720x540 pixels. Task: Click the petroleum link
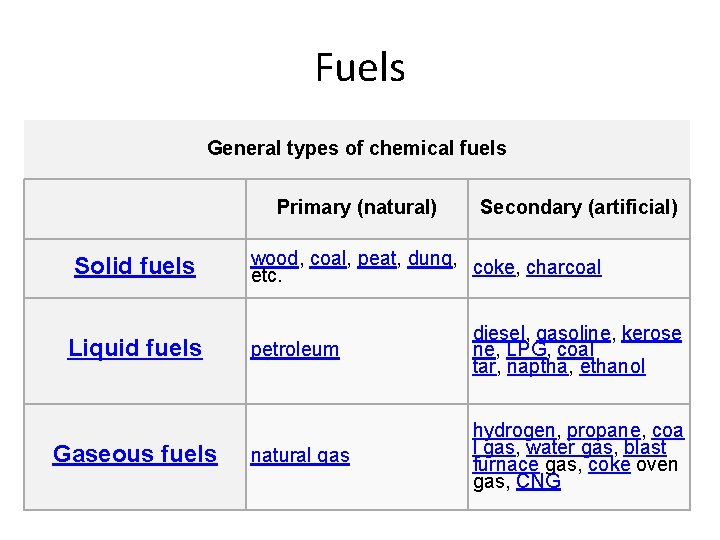(x=294, y=350)
